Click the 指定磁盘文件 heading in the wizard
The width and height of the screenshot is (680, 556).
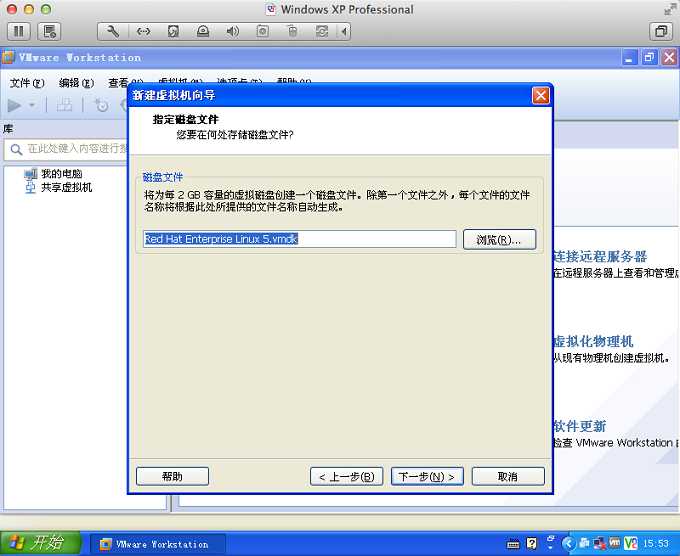(186, 120)
